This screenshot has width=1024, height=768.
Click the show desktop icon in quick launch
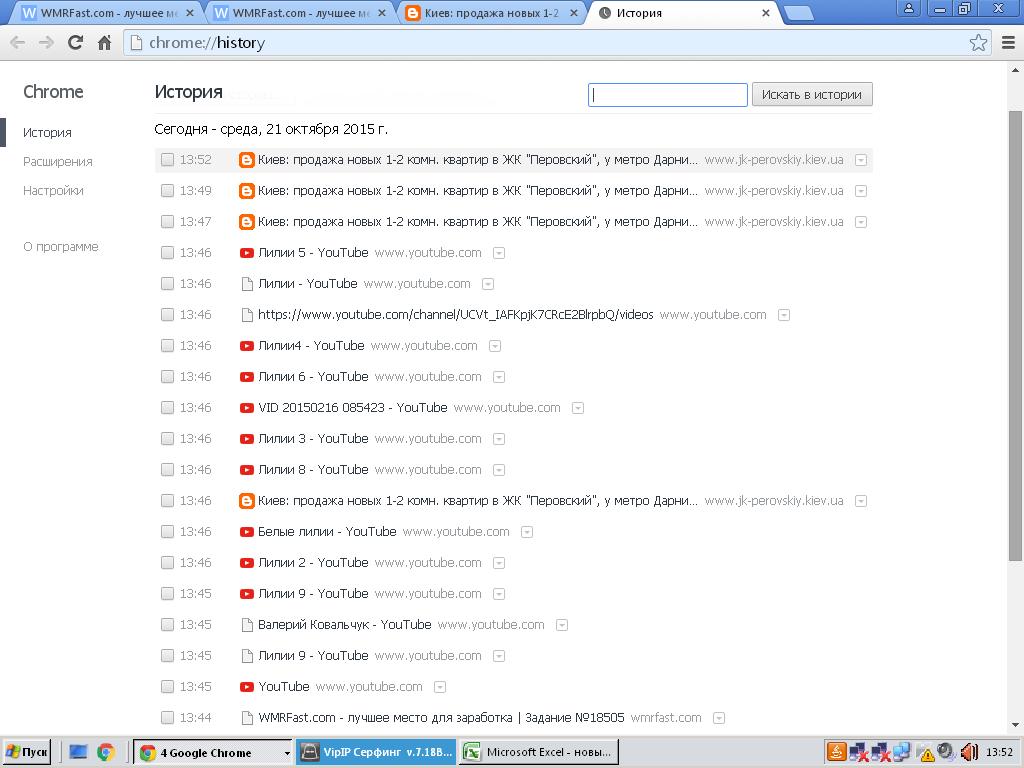[78, 752]
